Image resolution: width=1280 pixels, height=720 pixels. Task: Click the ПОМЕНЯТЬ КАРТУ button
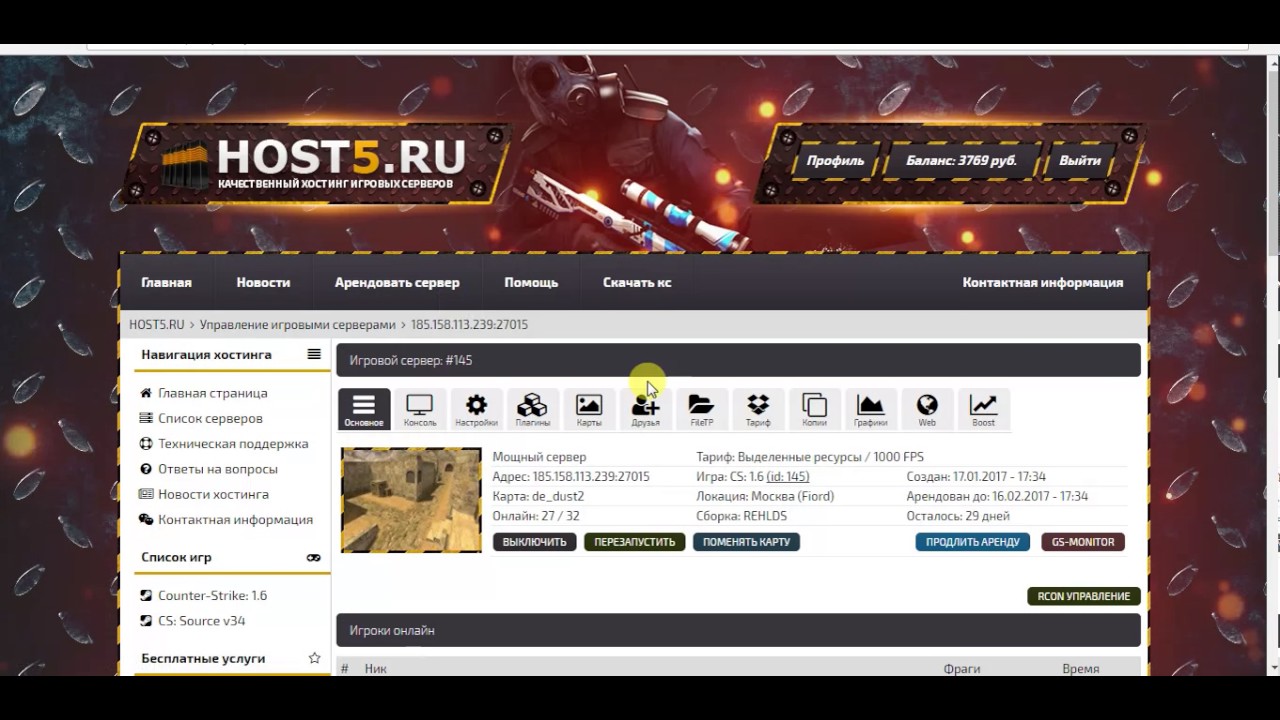(746, 542)
